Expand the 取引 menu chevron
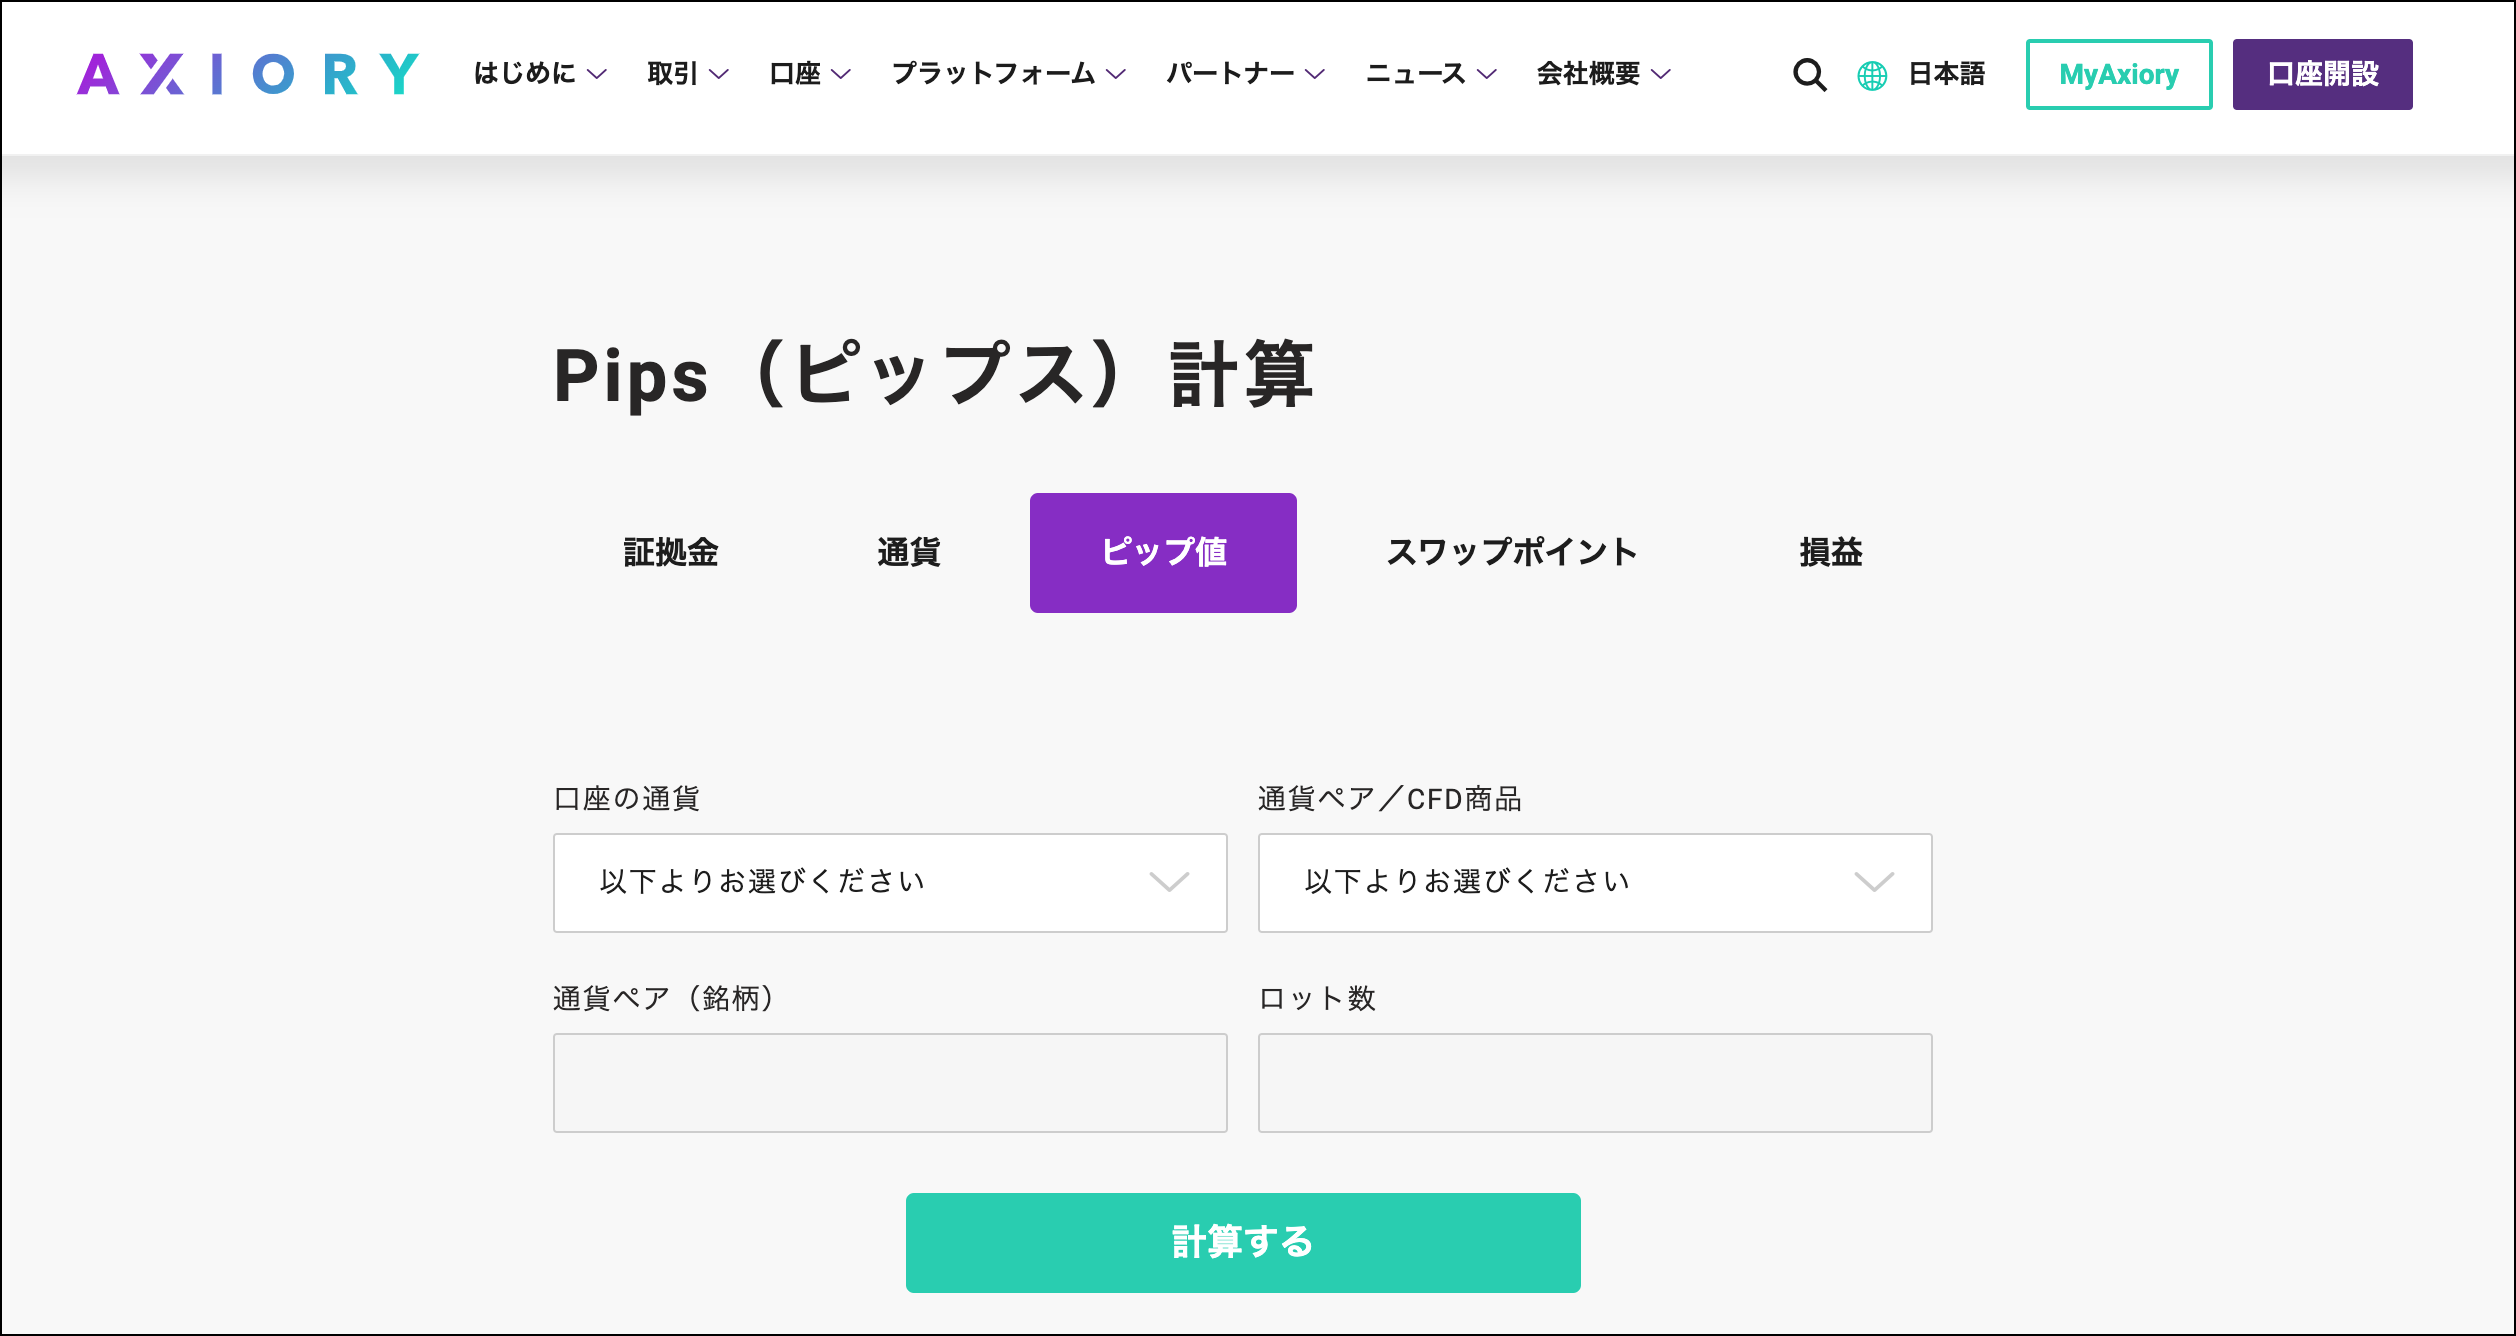 pos(717,74)
